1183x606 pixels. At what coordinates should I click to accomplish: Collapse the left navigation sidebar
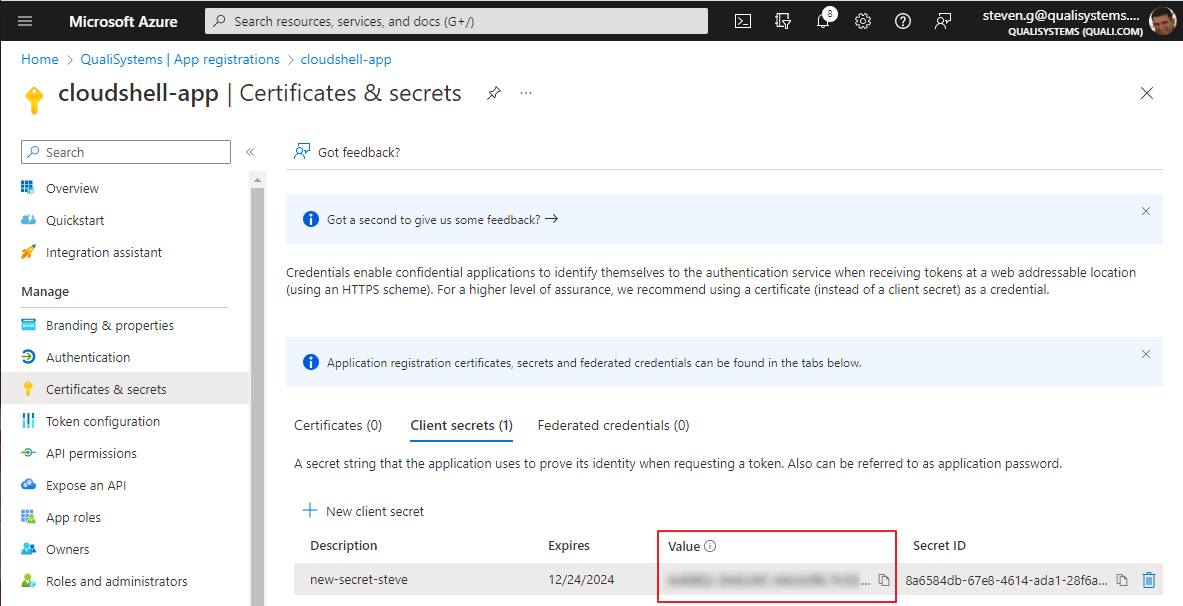[x=250, y=152]
